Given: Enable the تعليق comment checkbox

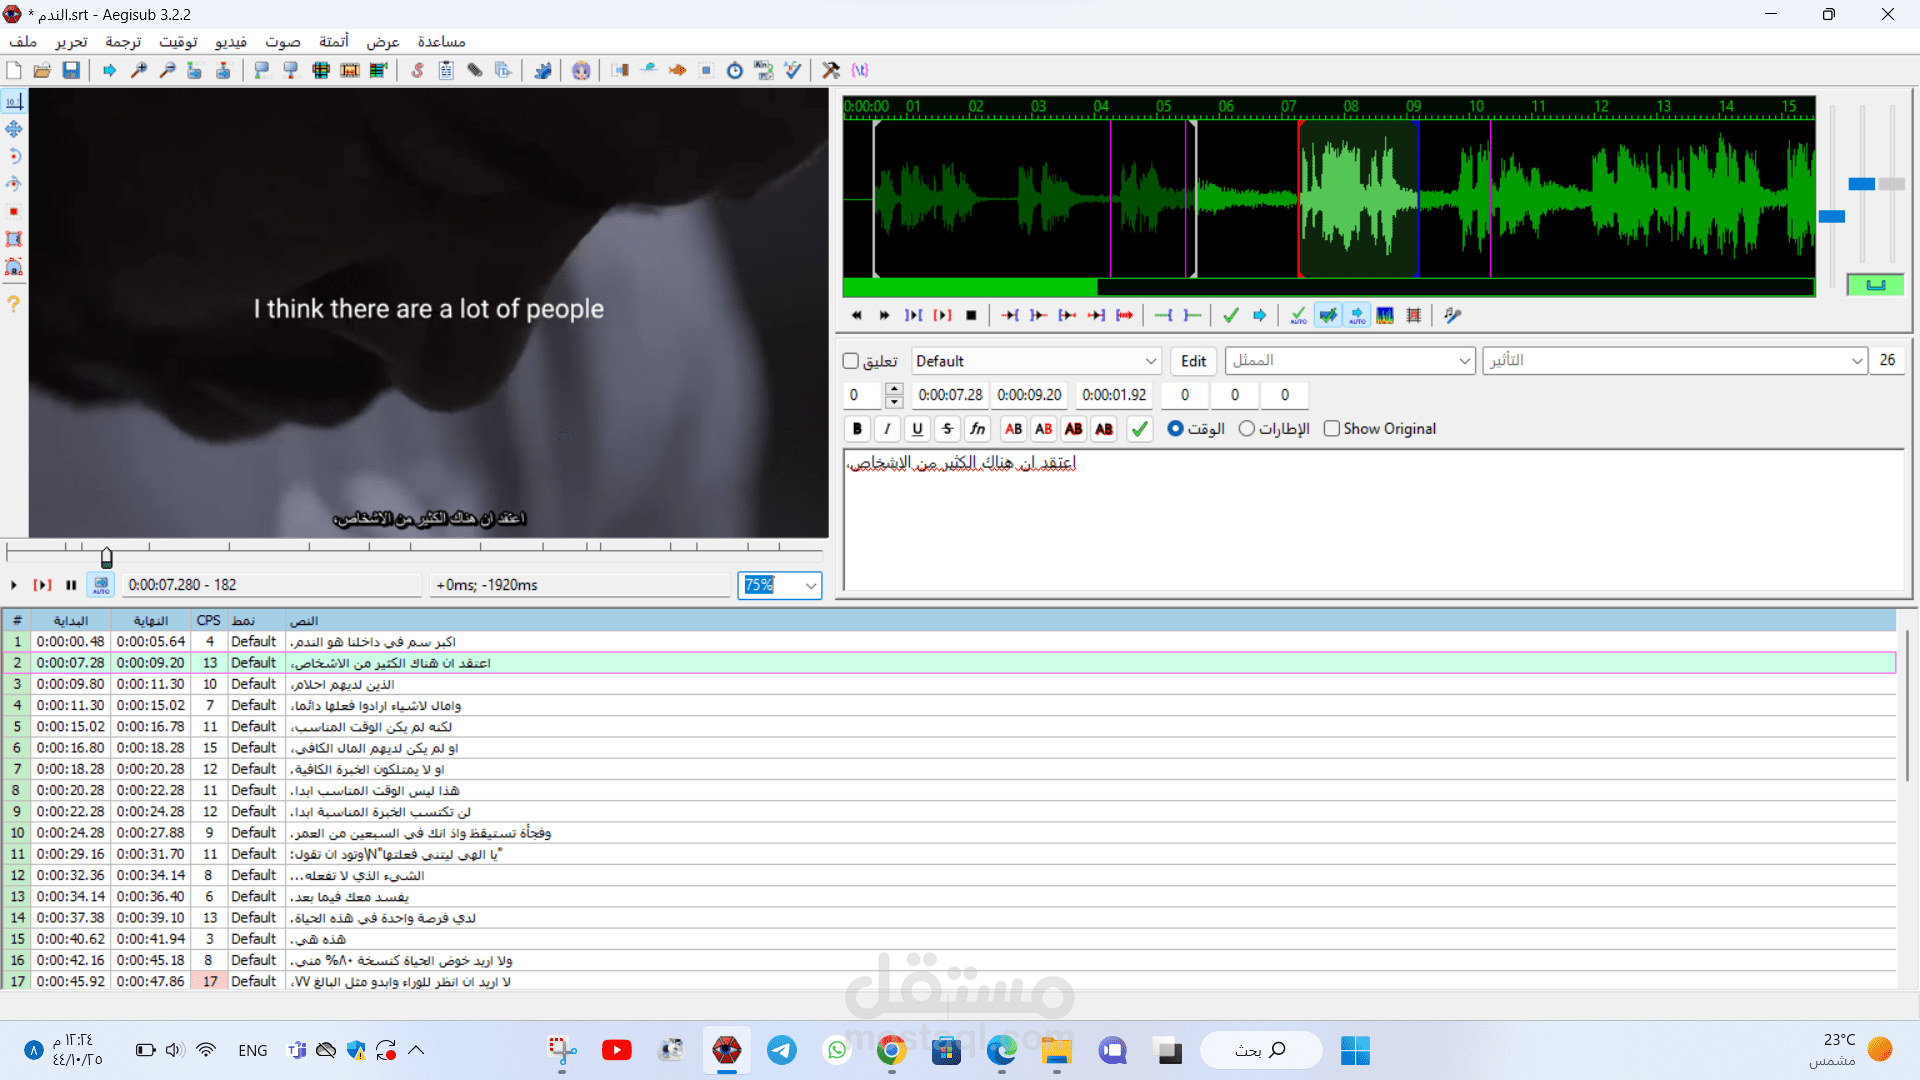Looking at the screenshot, I should [x=851, y=361].
